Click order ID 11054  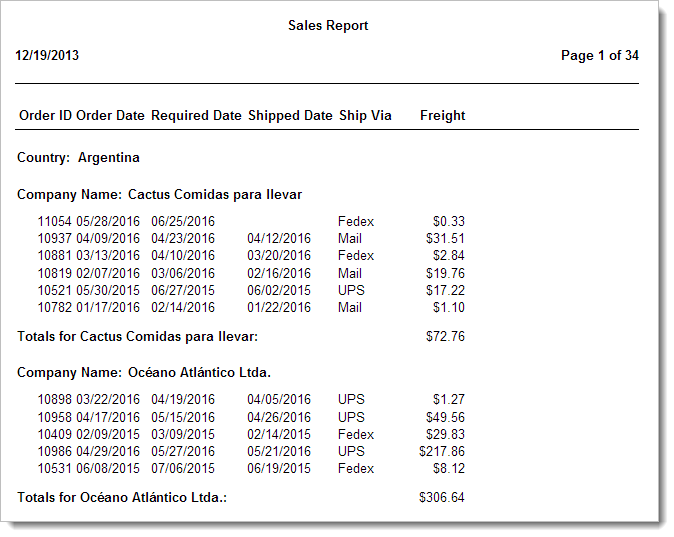54,221
